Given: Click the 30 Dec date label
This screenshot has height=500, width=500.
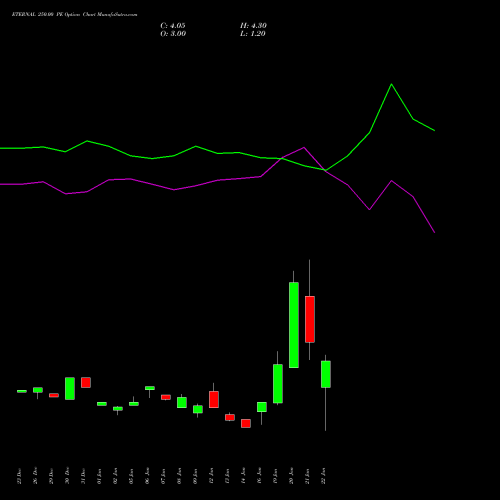Looking at the screenshot, I should [67, 476].
